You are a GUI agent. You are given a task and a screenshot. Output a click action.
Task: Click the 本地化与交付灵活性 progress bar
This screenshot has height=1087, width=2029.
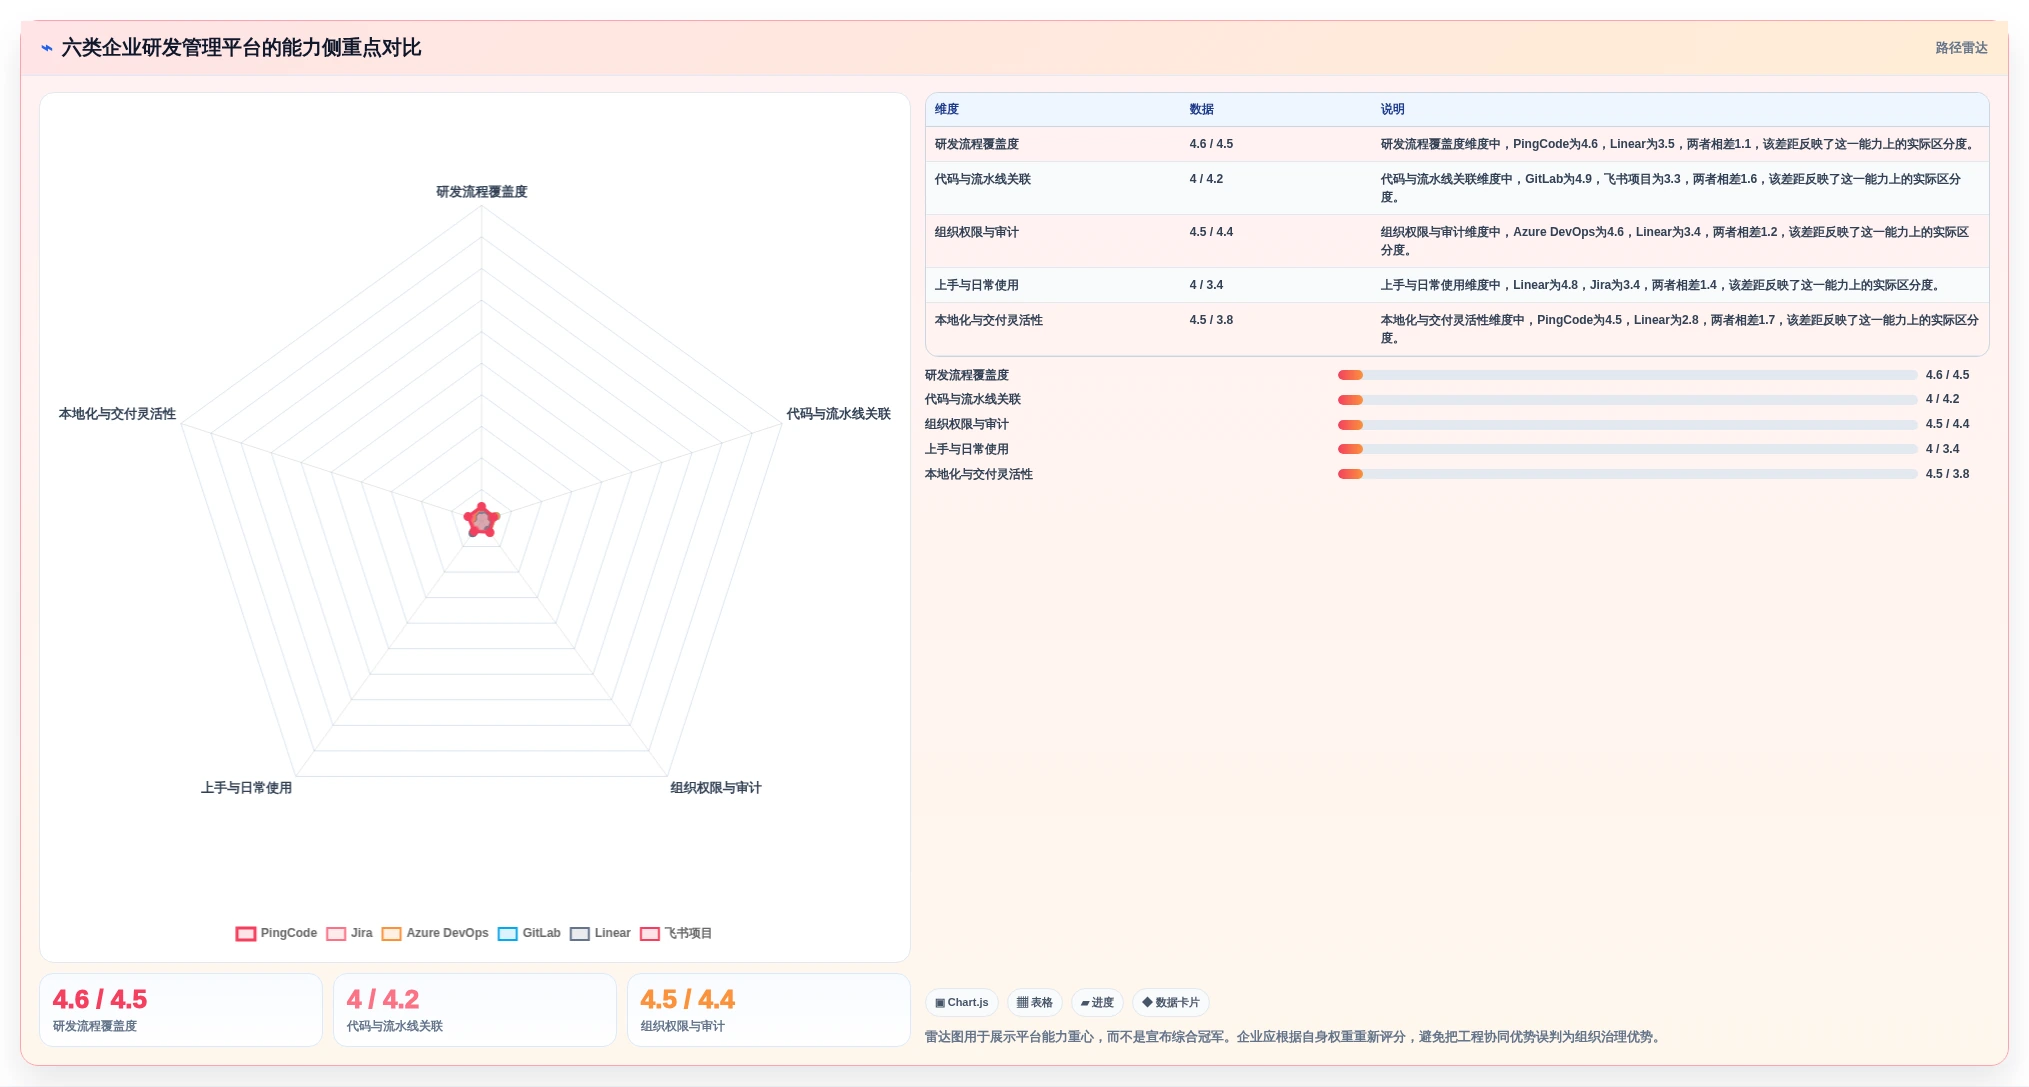pos(1627,474)
